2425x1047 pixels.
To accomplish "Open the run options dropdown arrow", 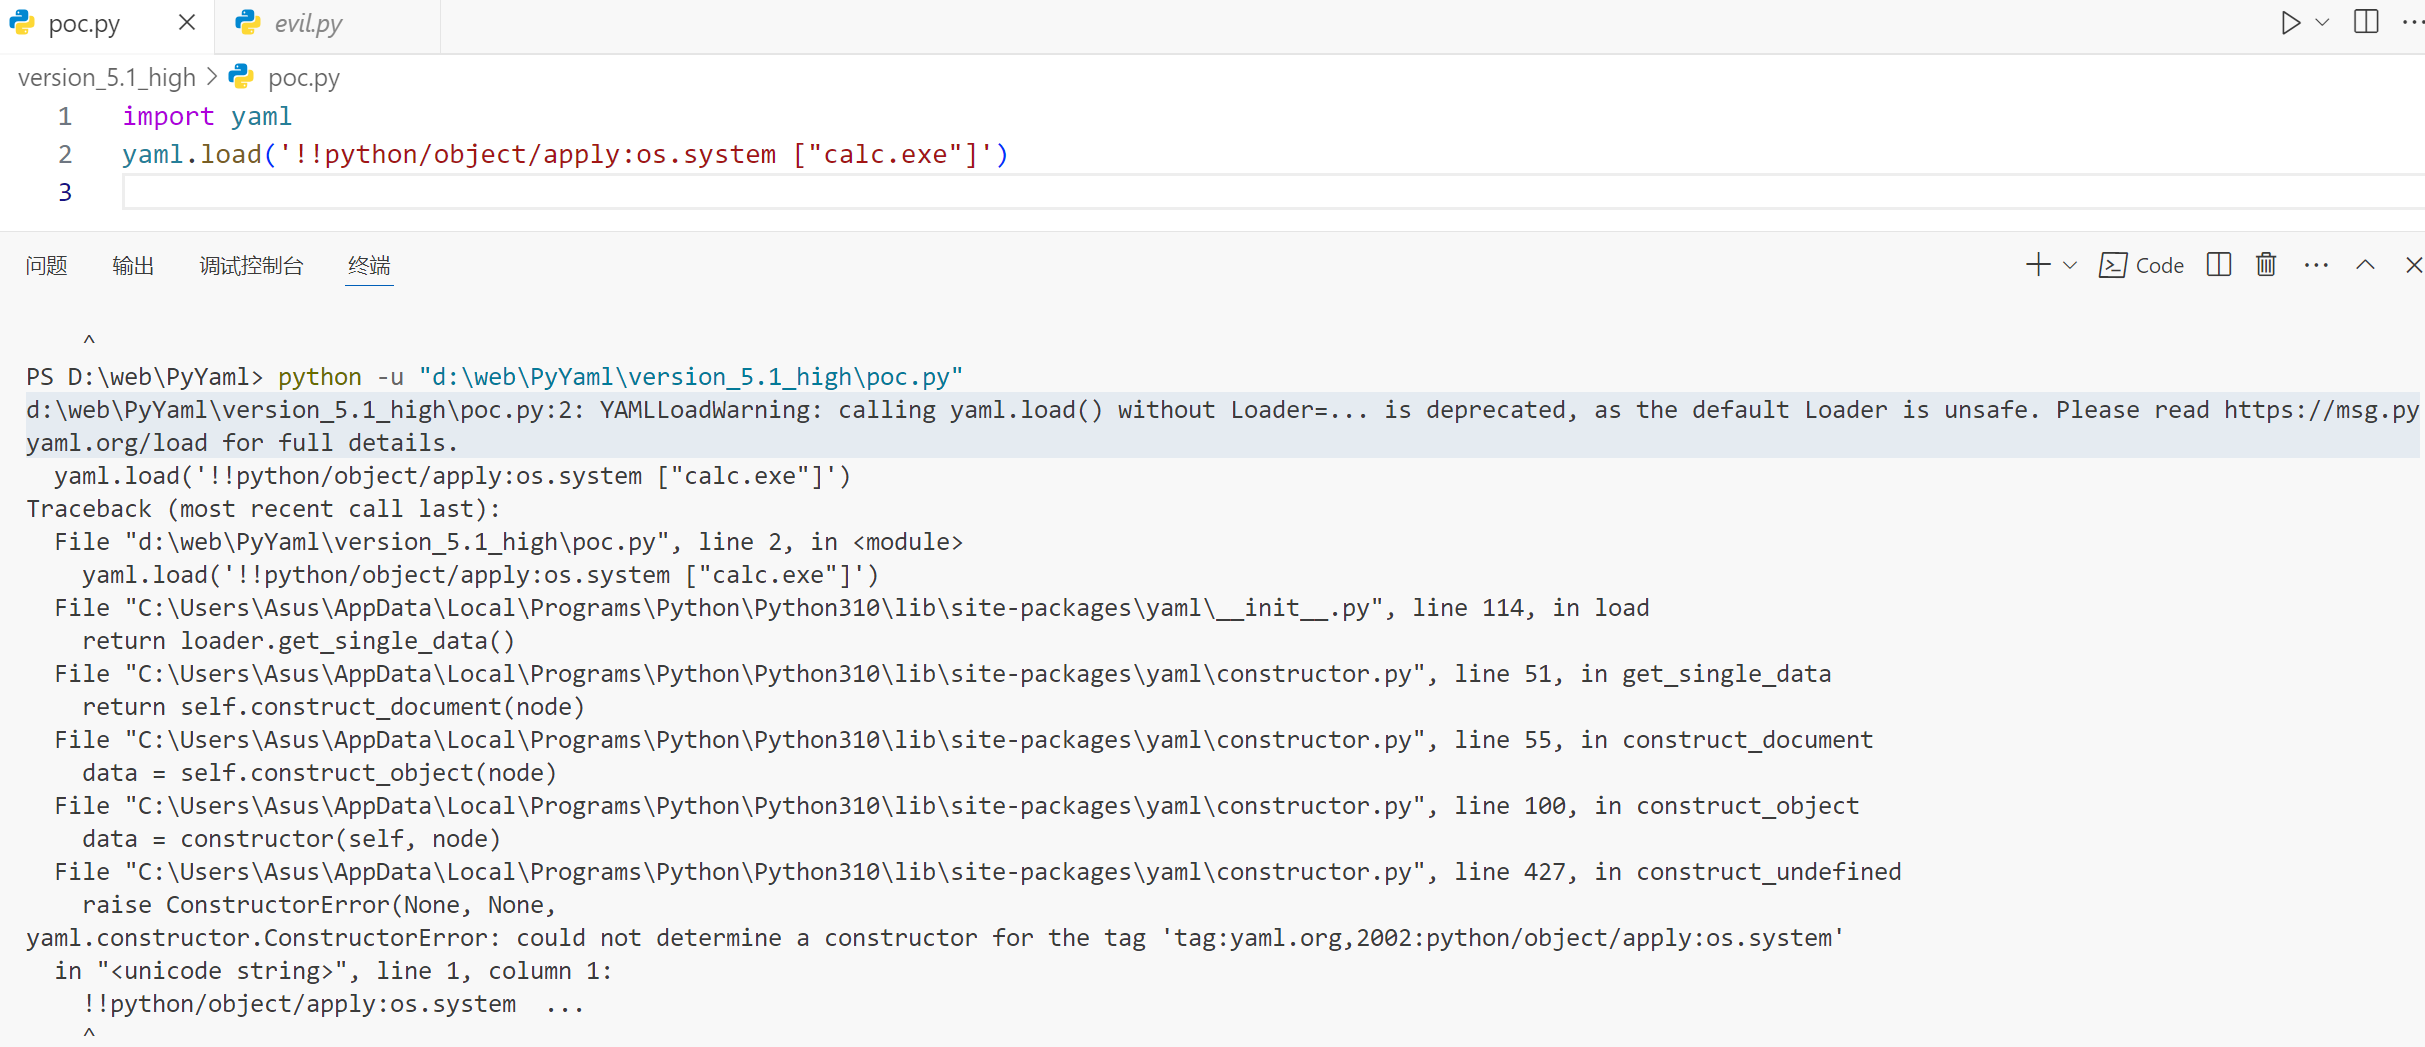I will pyautogui.click(x=2323, y=22).
